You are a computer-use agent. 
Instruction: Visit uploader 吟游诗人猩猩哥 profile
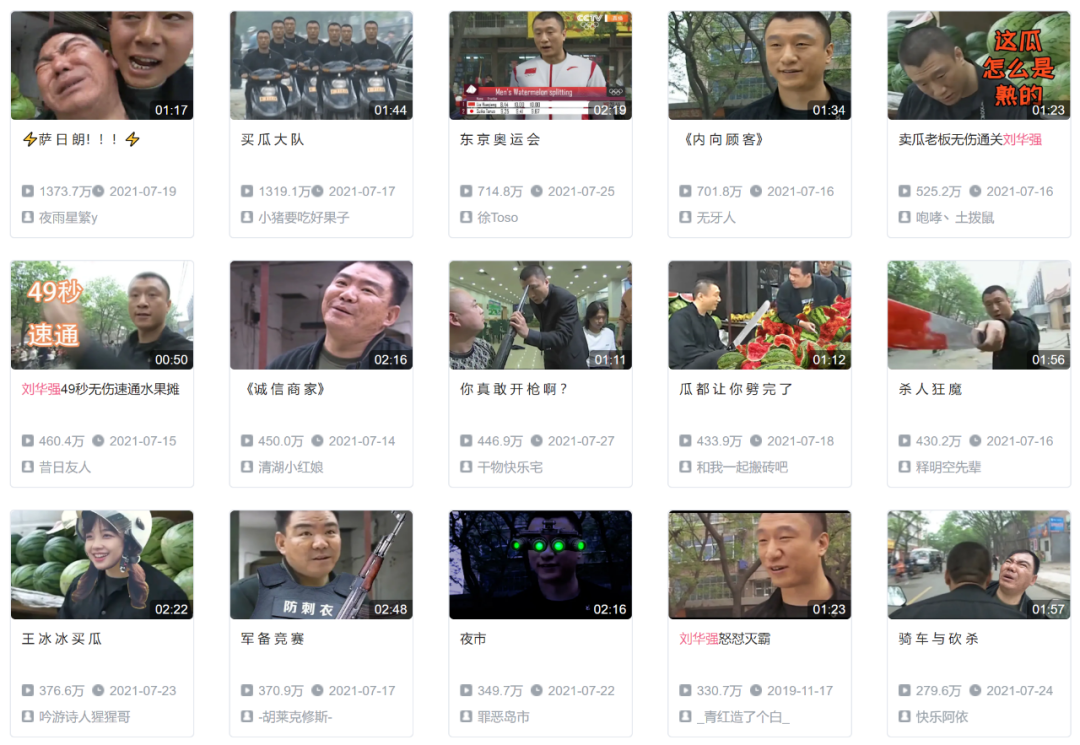coord(84,717)
